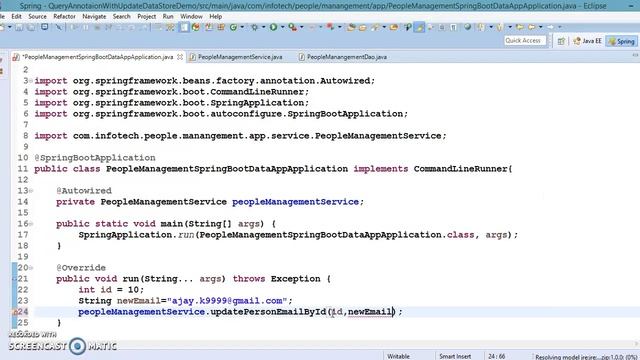The height and width of the screenshot is (360, 640).
Task: Click the Last Edit Location icon
Action: (x=520, y=27)
